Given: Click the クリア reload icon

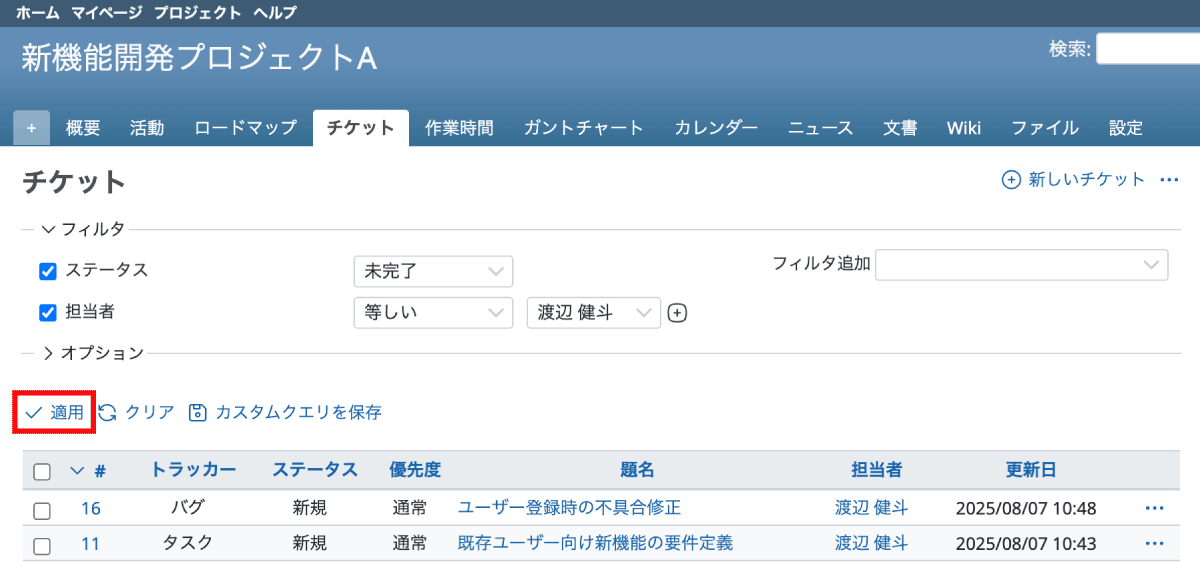Looking at the screenshot, I should [108, 412].
